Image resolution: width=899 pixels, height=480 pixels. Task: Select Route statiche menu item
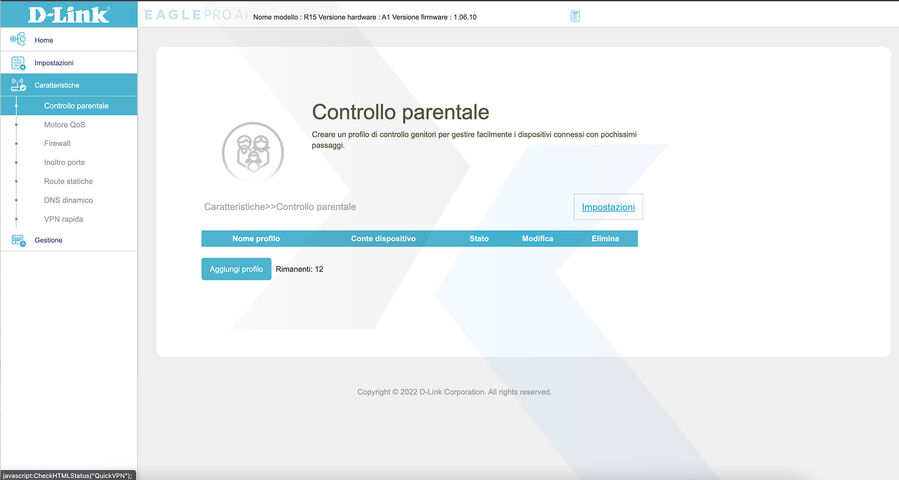click(68, 181)
